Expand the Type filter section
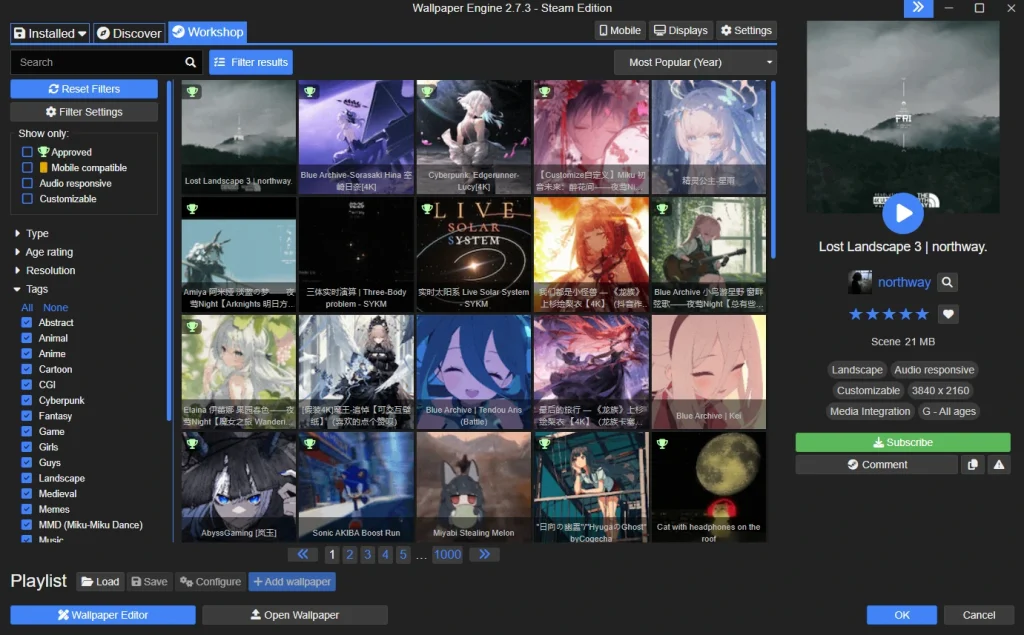 tap(31, 233)
